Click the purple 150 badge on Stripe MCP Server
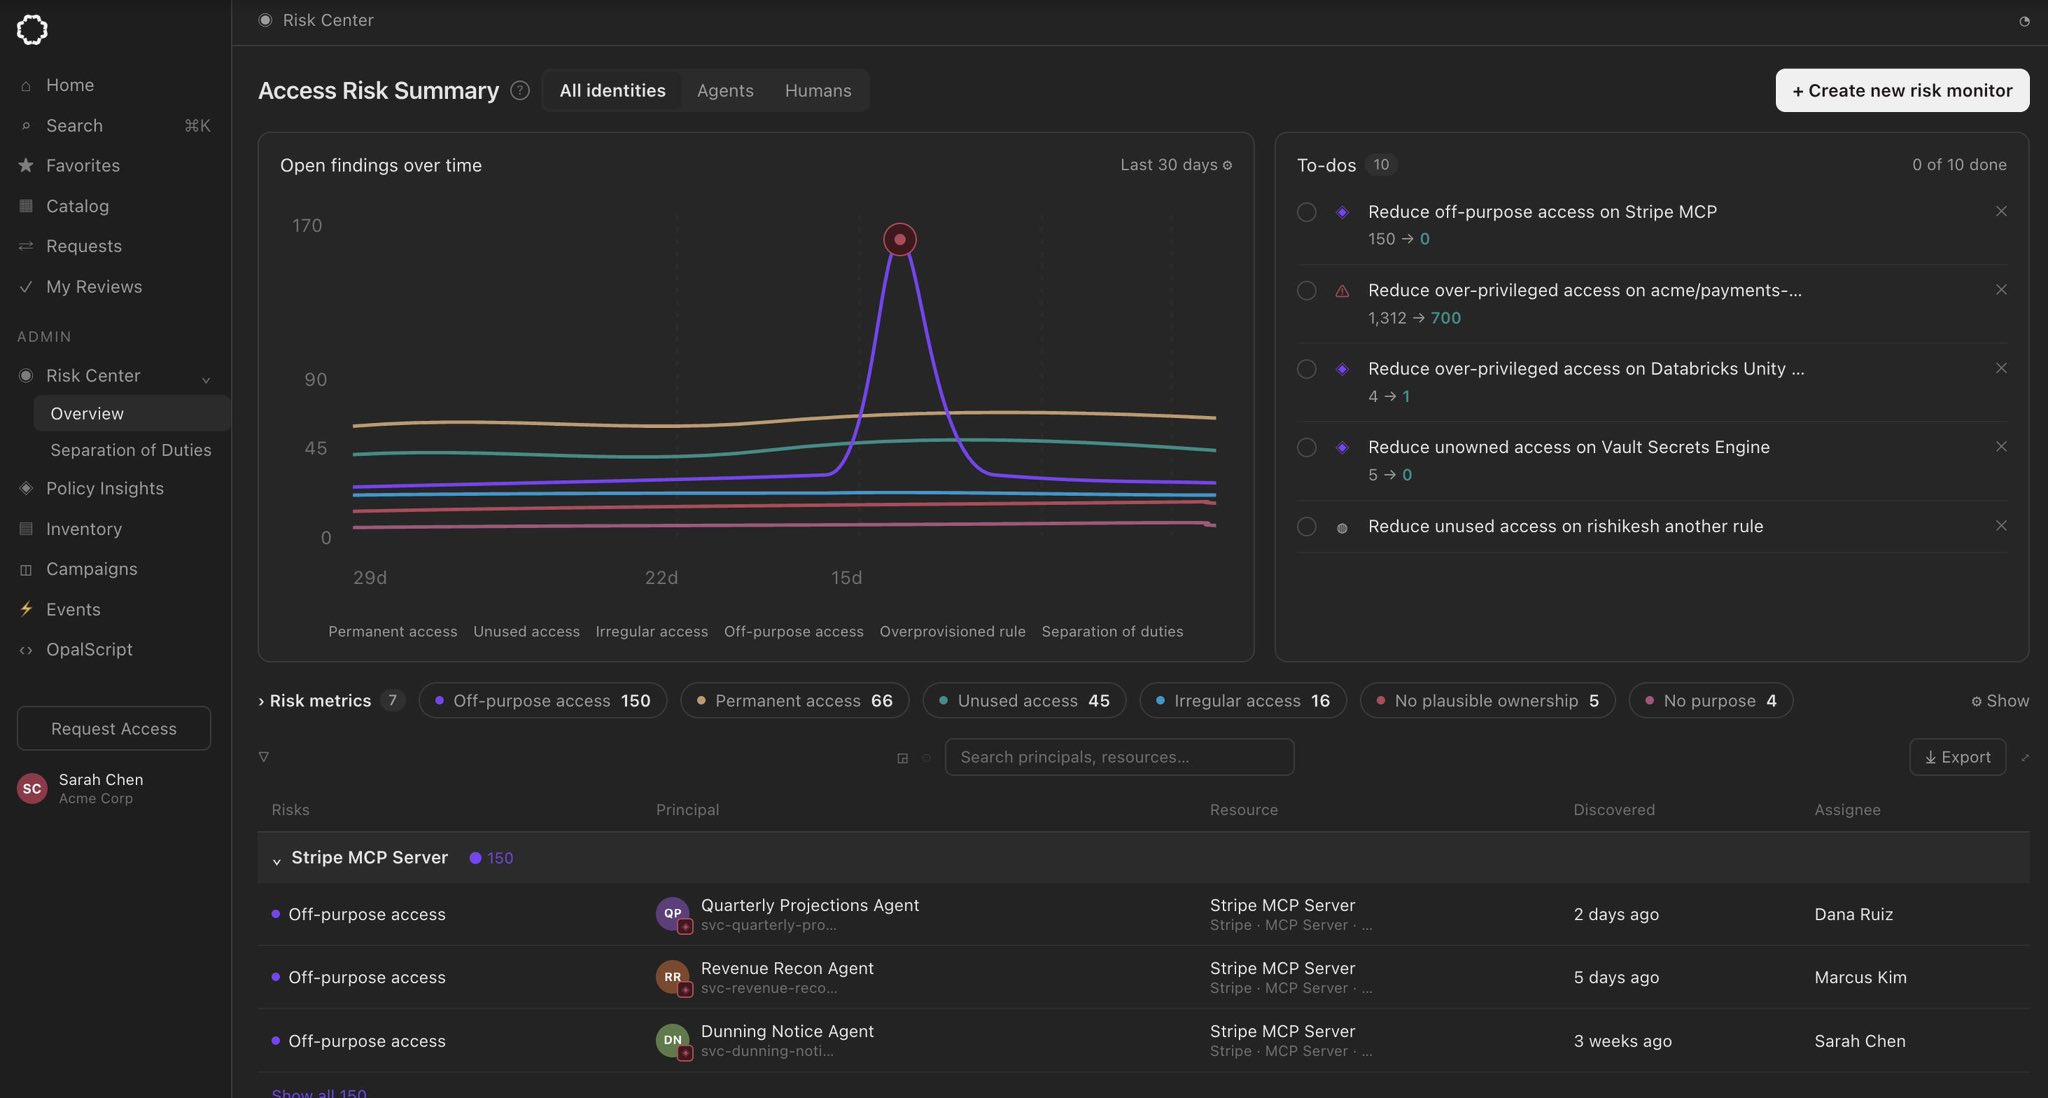 [491, 858]
